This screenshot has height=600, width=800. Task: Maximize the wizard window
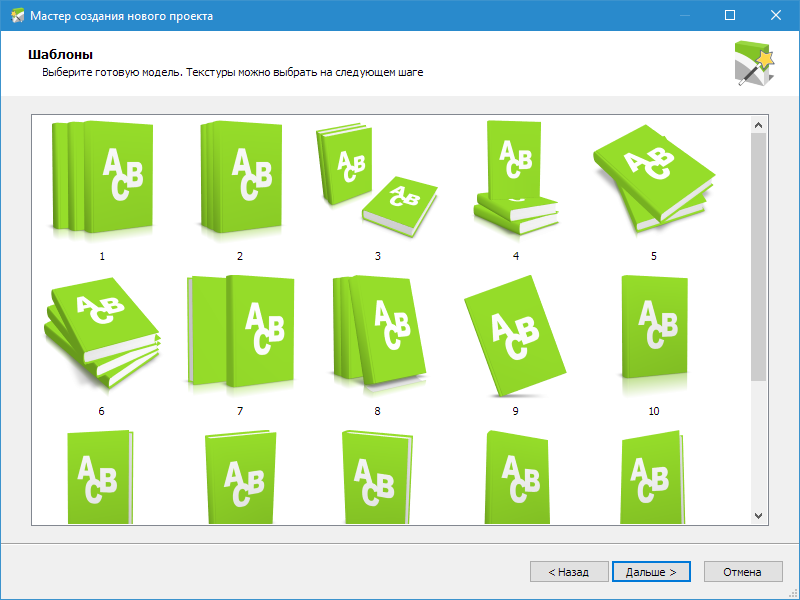pyautogui.click(x=730, y=15)
